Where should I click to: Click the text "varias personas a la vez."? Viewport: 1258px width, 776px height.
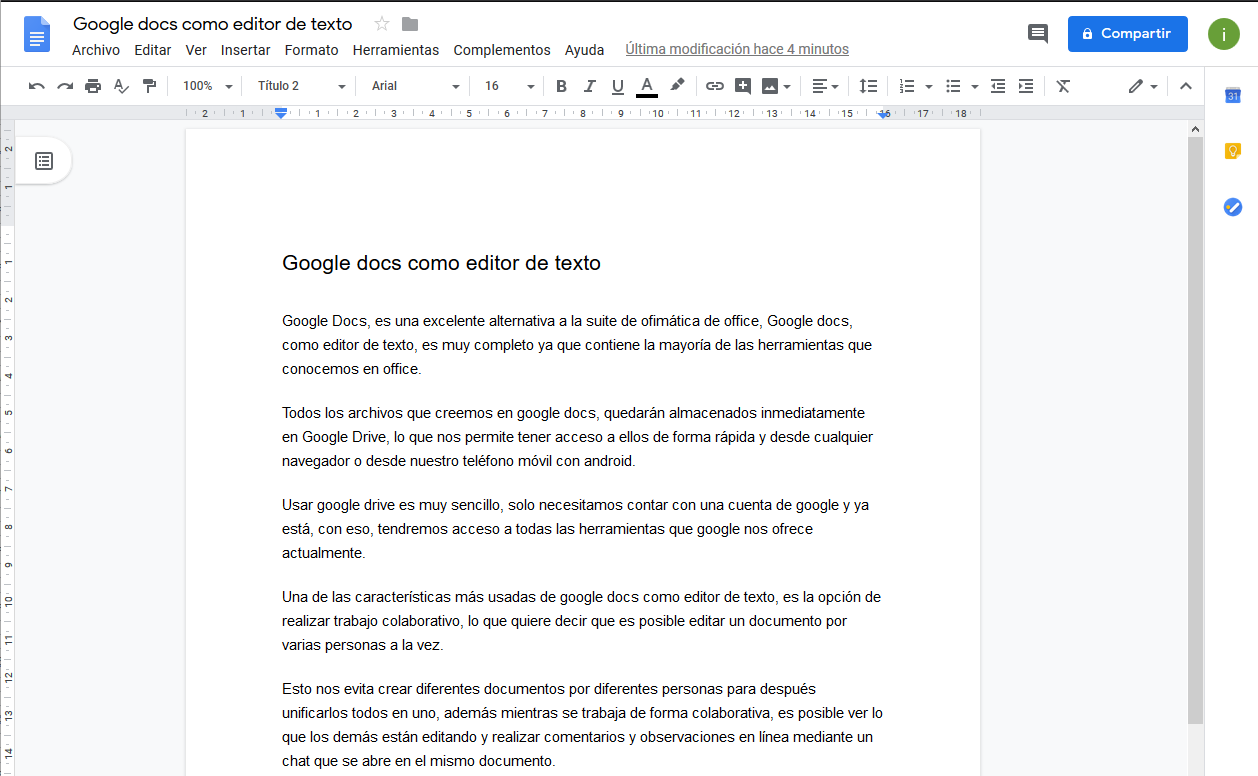click(362, 645)
